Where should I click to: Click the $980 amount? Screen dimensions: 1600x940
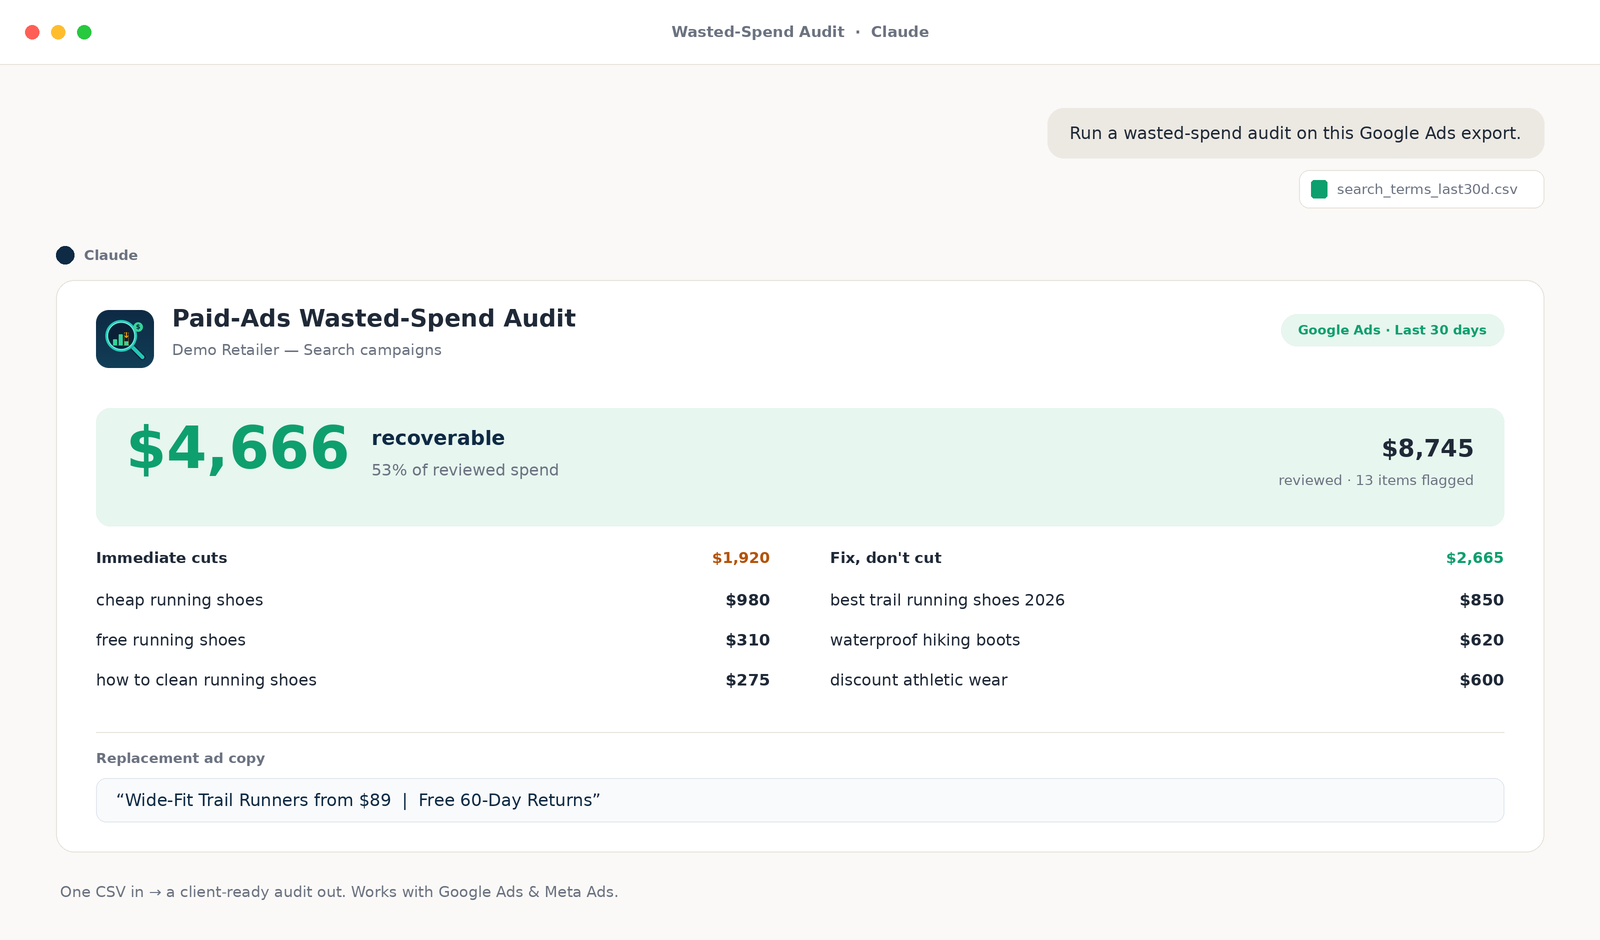[x=747, y=600]
